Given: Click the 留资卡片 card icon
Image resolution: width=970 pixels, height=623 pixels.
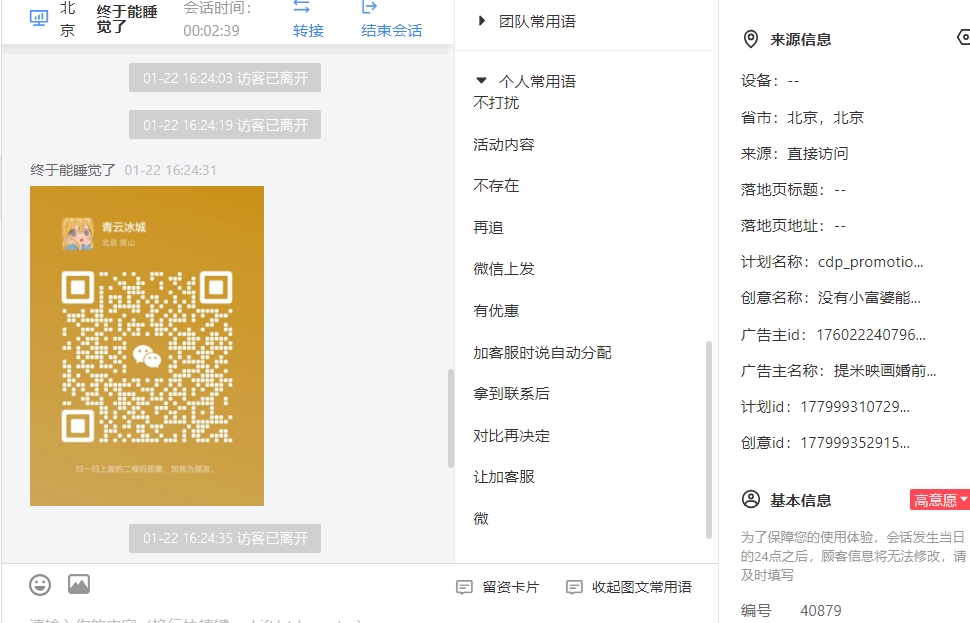Looking at the screenshot, I should [x=465, y=587].
